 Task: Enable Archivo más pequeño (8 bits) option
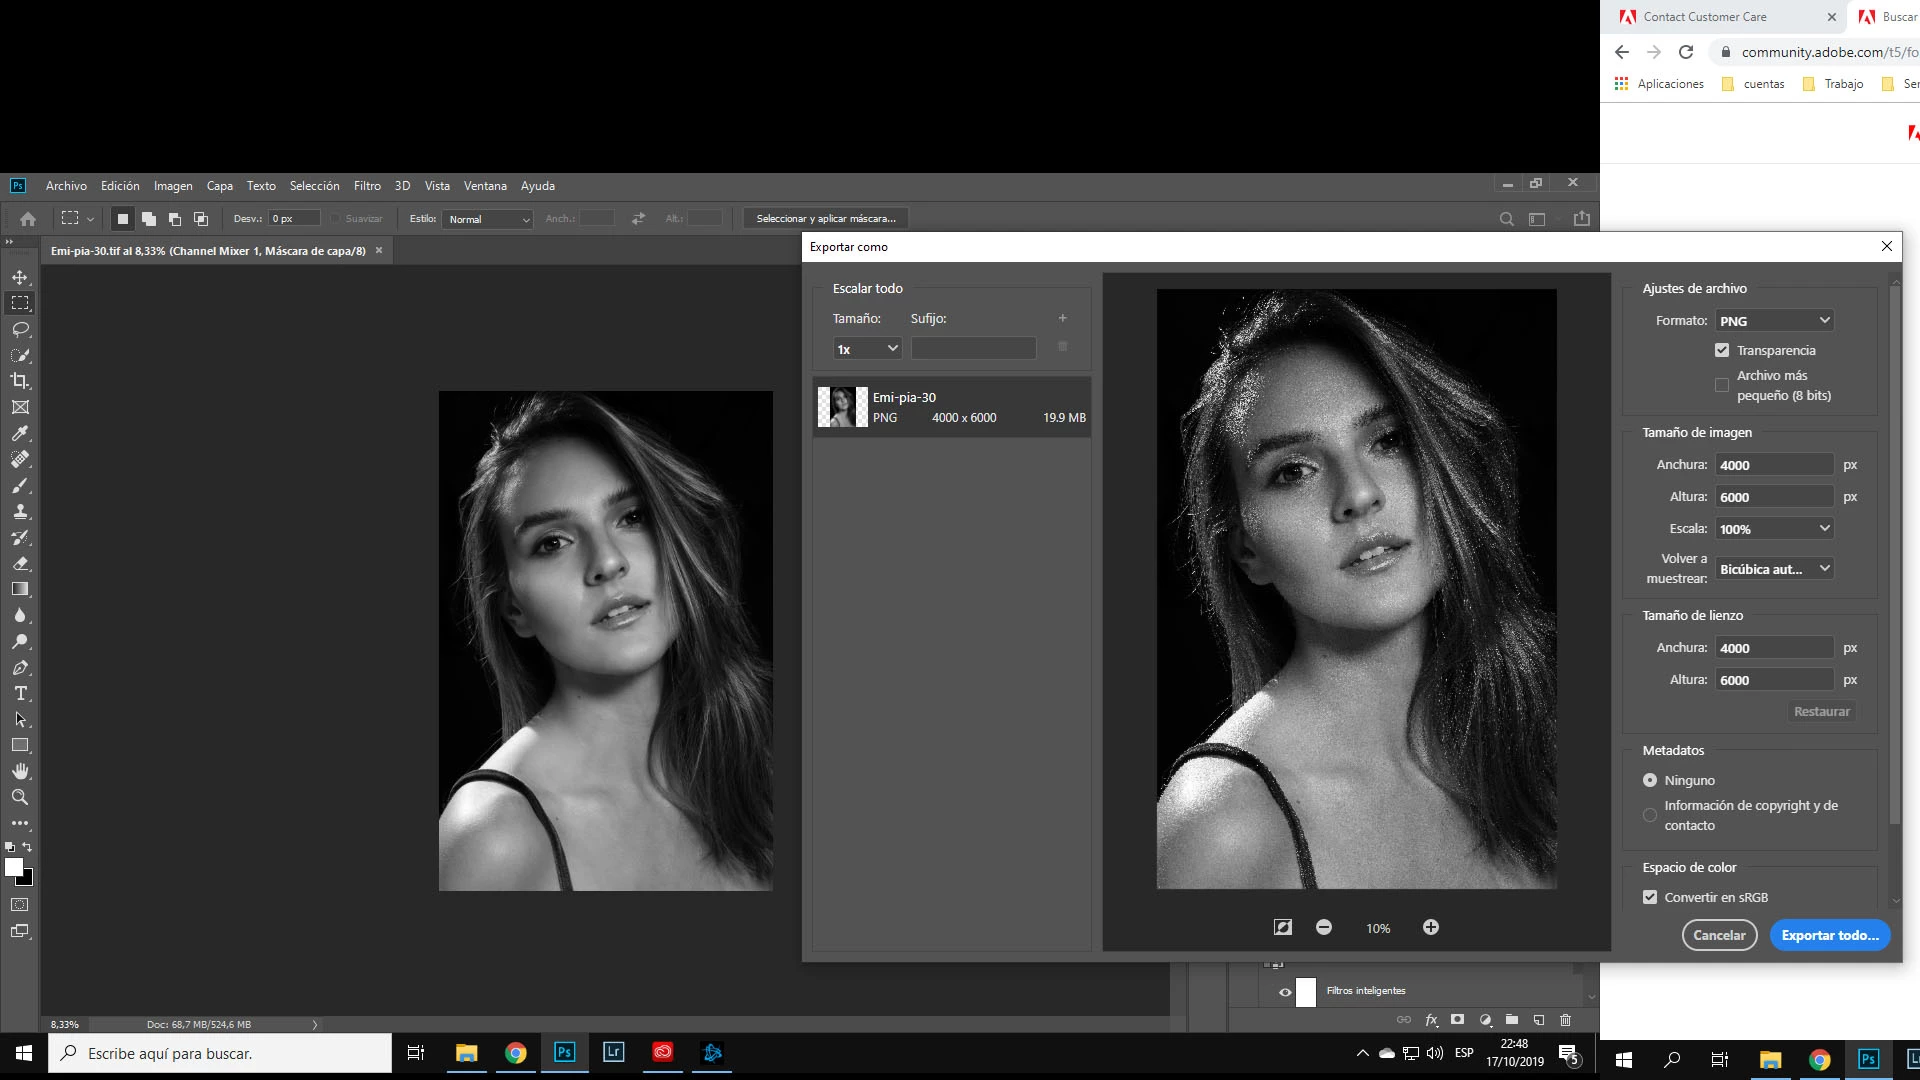coord(1722,385)
